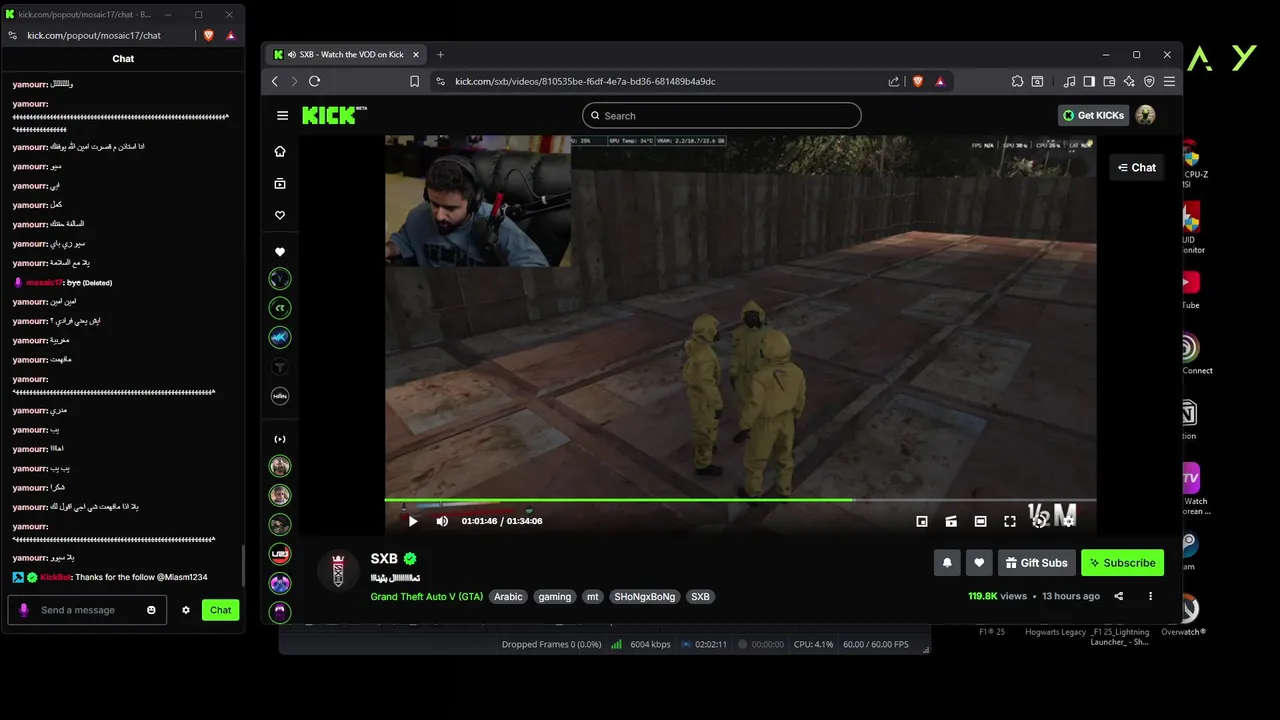The width and height of the screenshot is (1280, 720).
Task: Open site settings icon in chat popout
Action: 12,35
